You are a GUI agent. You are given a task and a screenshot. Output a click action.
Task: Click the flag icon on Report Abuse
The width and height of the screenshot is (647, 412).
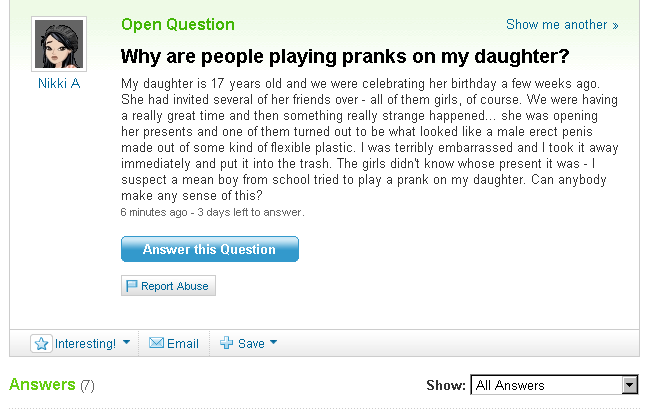coord(131,286)
